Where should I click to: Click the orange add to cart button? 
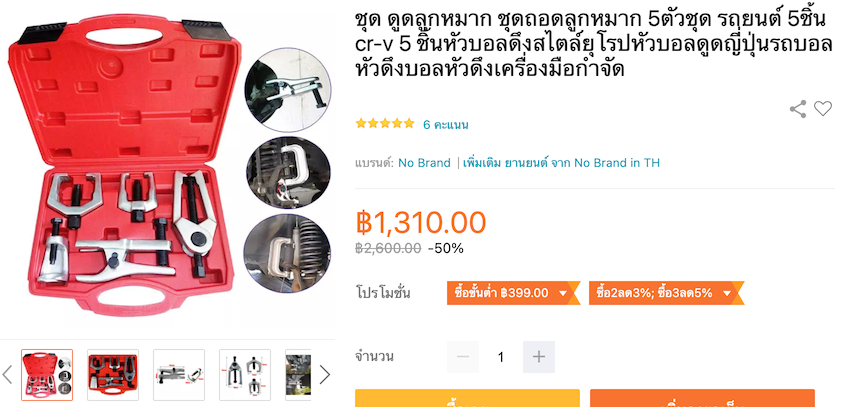[x=702, y=398]
